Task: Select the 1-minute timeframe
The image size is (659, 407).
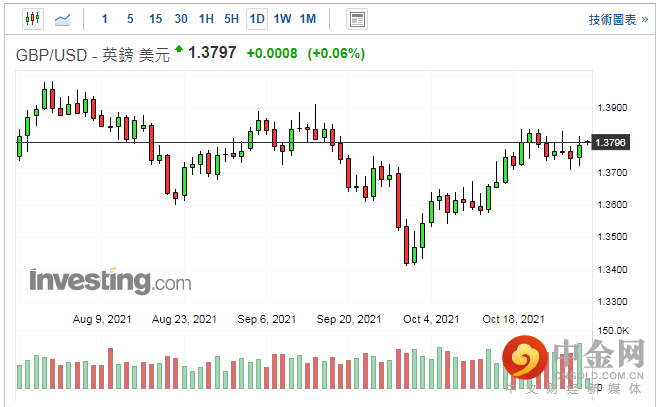Action: (x=105, y=19)
